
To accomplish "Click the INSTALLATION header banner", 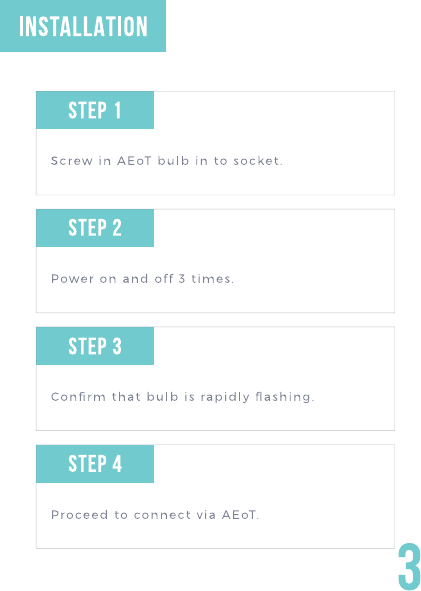I will coord(83,26).
